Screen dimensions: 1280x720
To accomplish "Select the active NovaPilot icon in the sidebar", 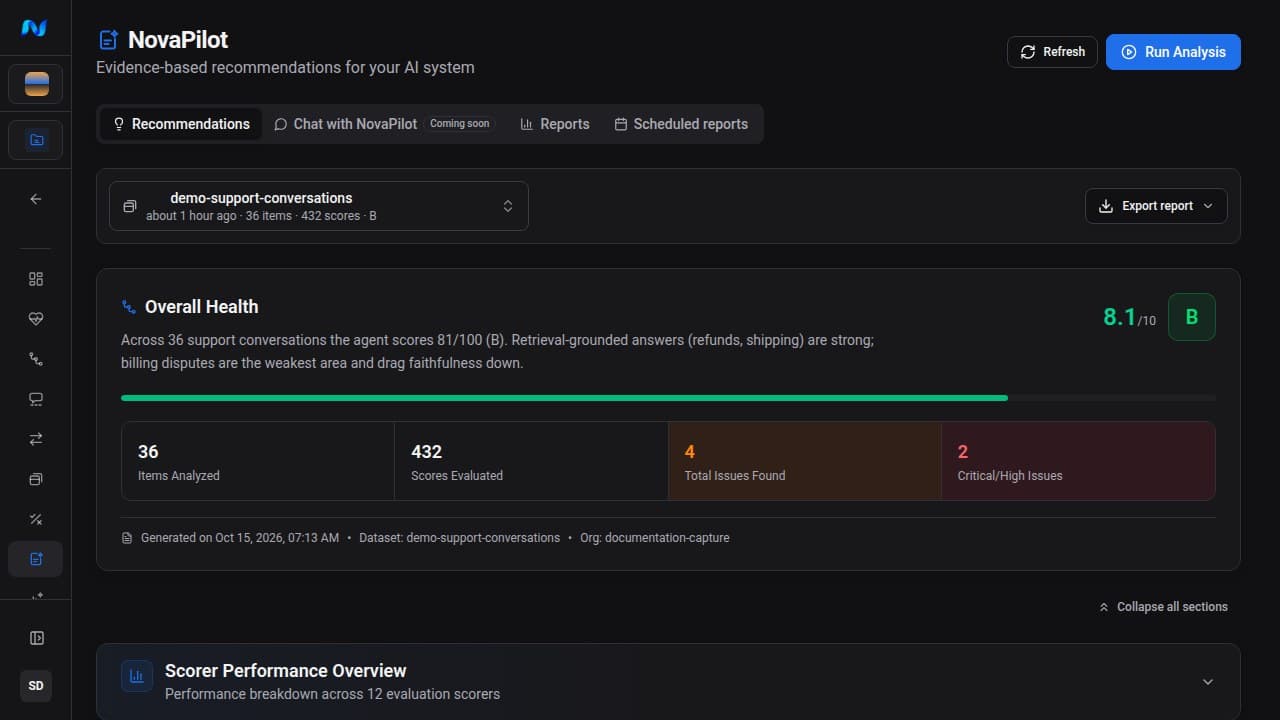I will coord(36,559).
